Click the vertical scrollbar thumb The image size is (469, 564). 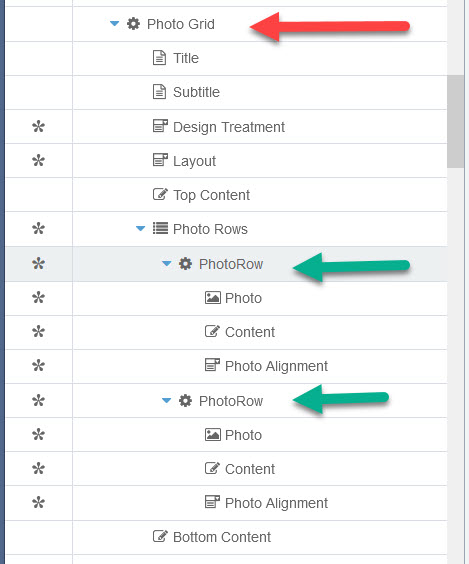click(455, 121)
